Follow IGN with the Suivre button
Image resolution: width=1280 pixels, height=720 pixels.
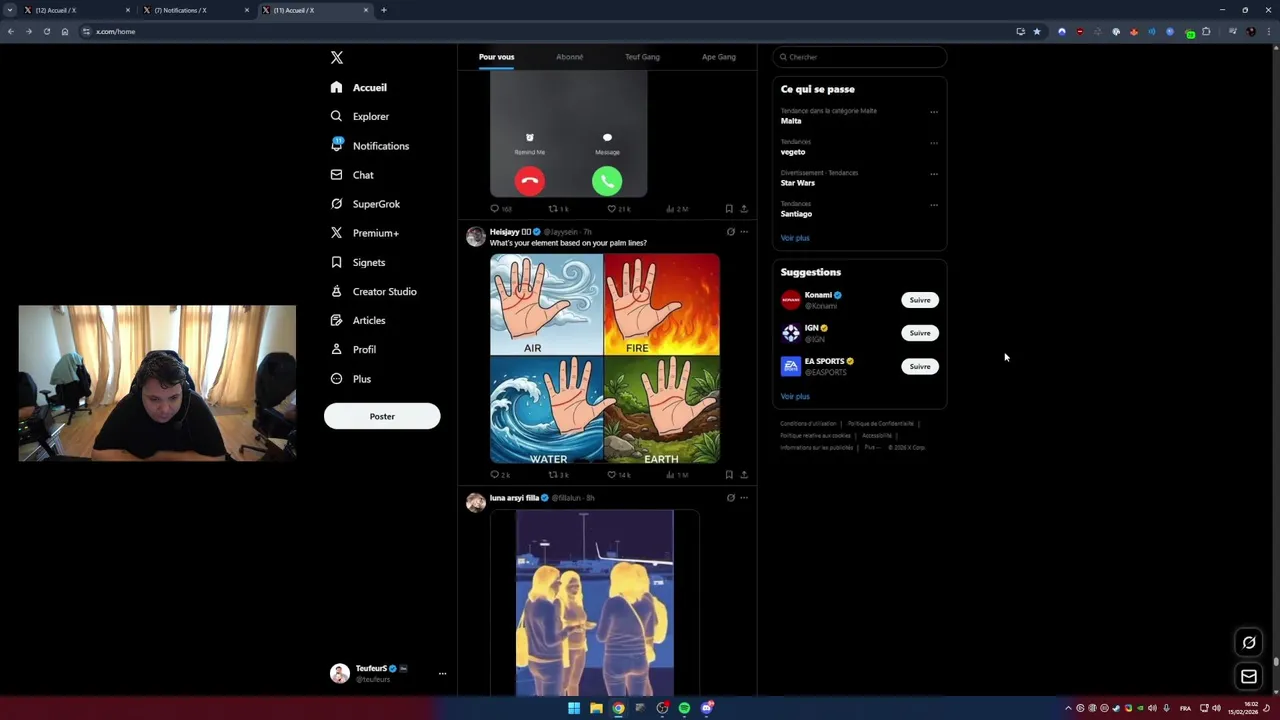pos(920,333)
